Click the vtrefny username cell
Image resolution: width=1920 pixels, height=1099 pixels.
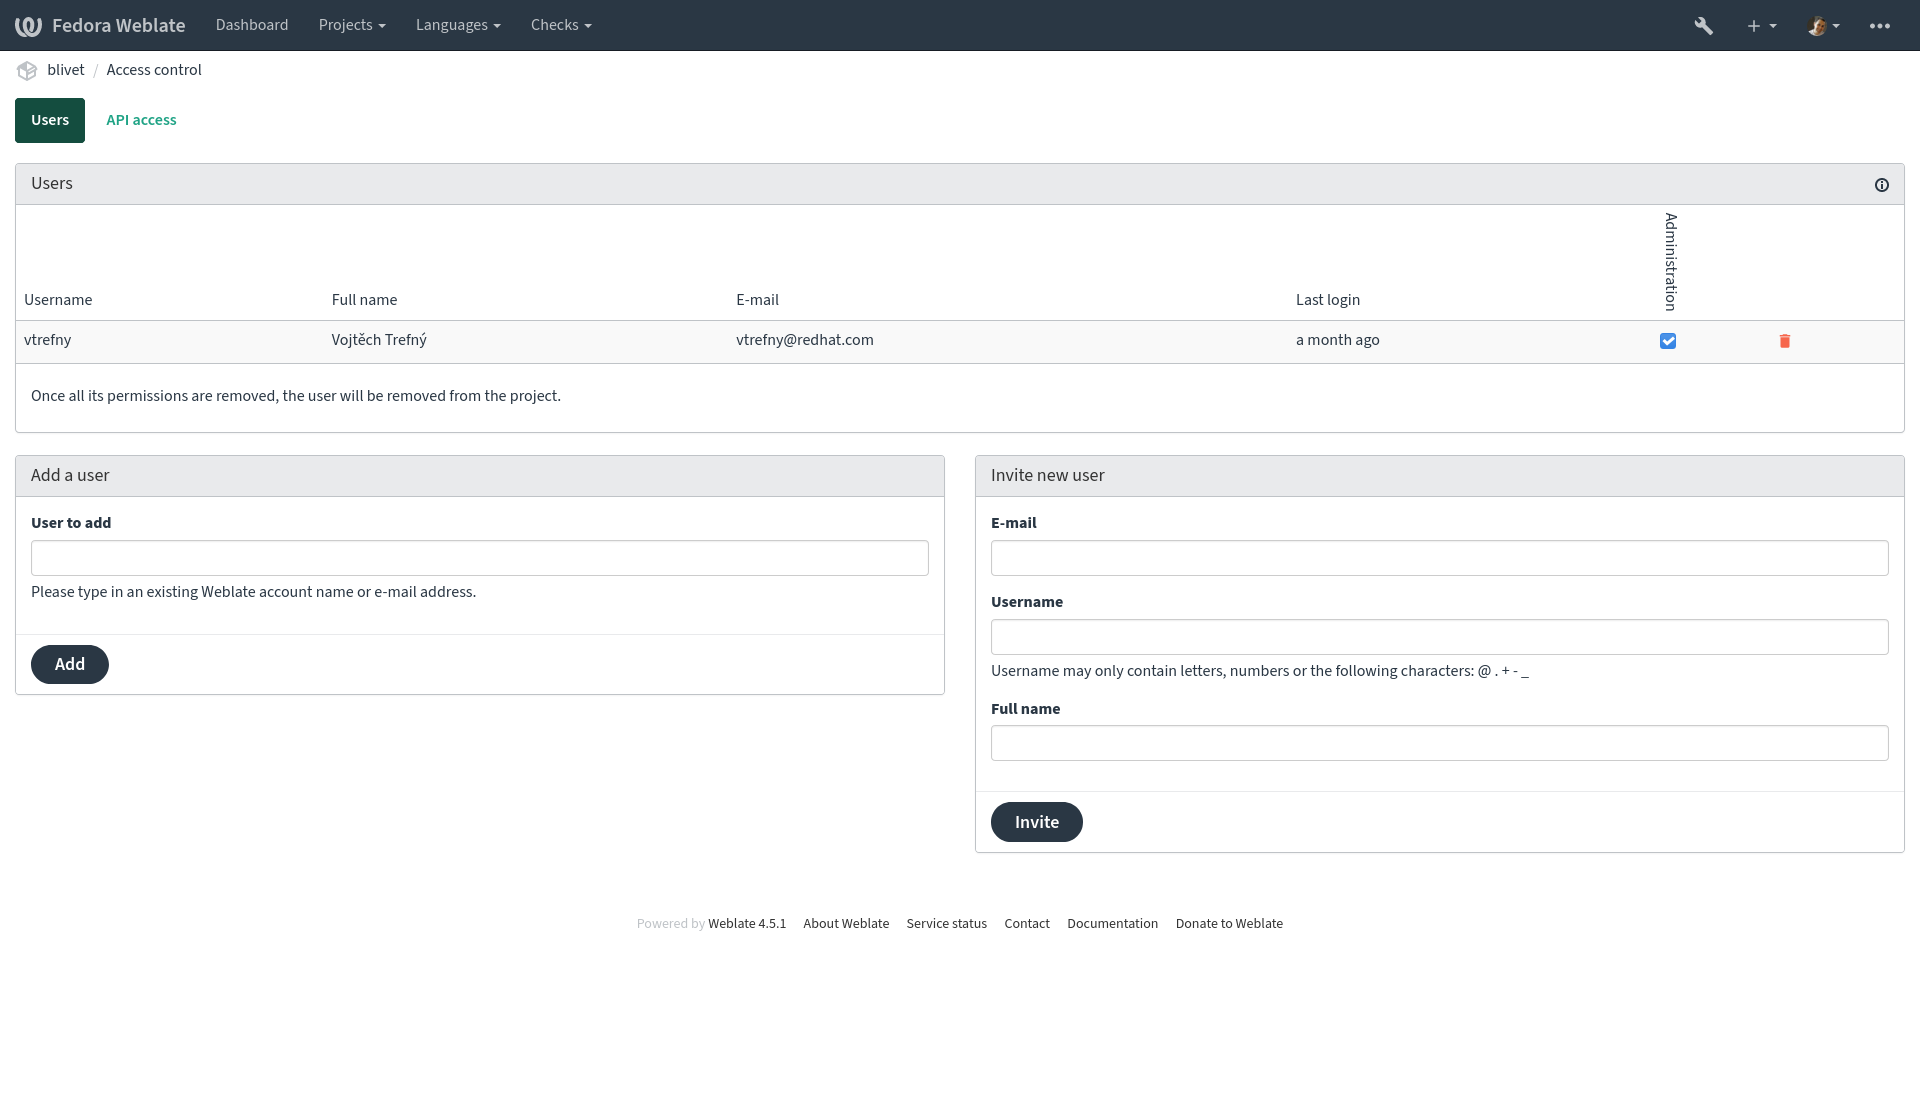[x=48, y=340]
